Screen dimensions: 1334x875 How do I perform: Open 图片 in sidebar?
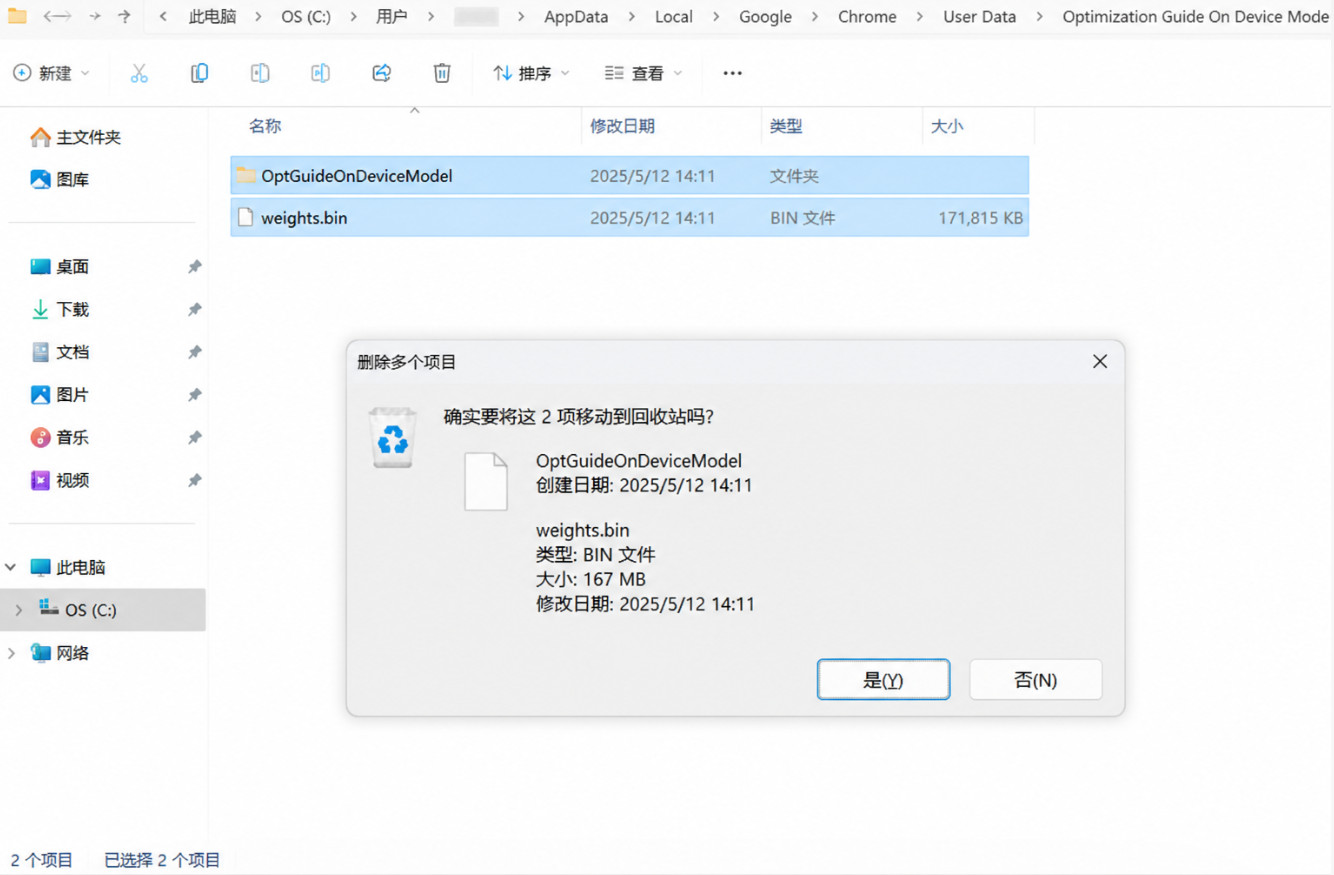[x=59, y=395]
